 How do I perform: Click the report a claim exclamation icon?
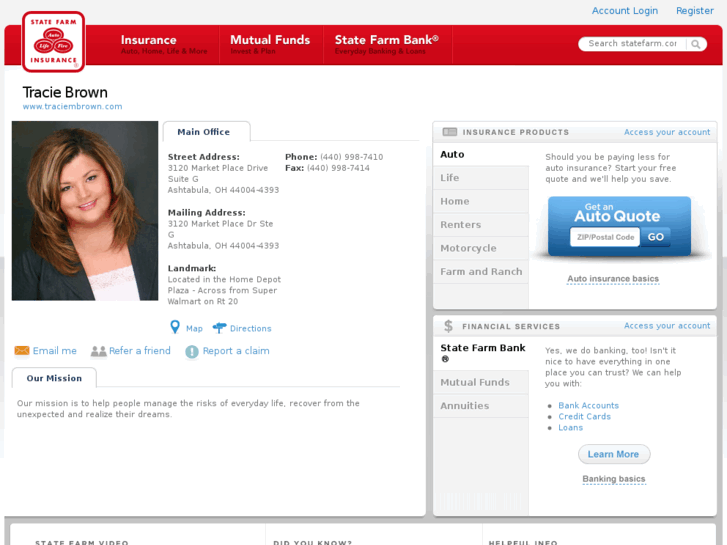coord(191,352)
